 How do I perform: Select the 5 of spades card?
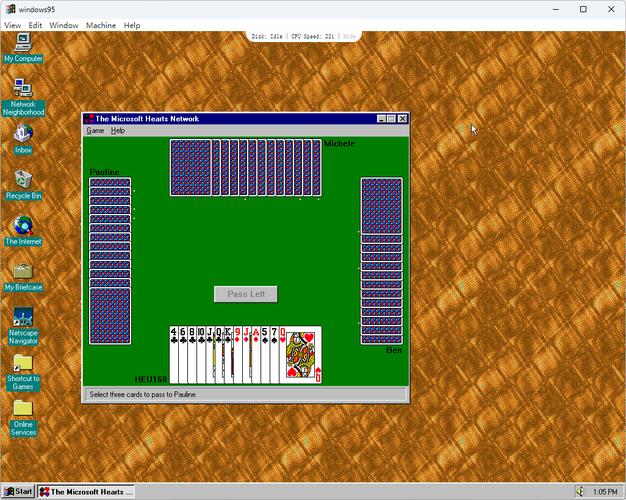(x=265, y=355)
